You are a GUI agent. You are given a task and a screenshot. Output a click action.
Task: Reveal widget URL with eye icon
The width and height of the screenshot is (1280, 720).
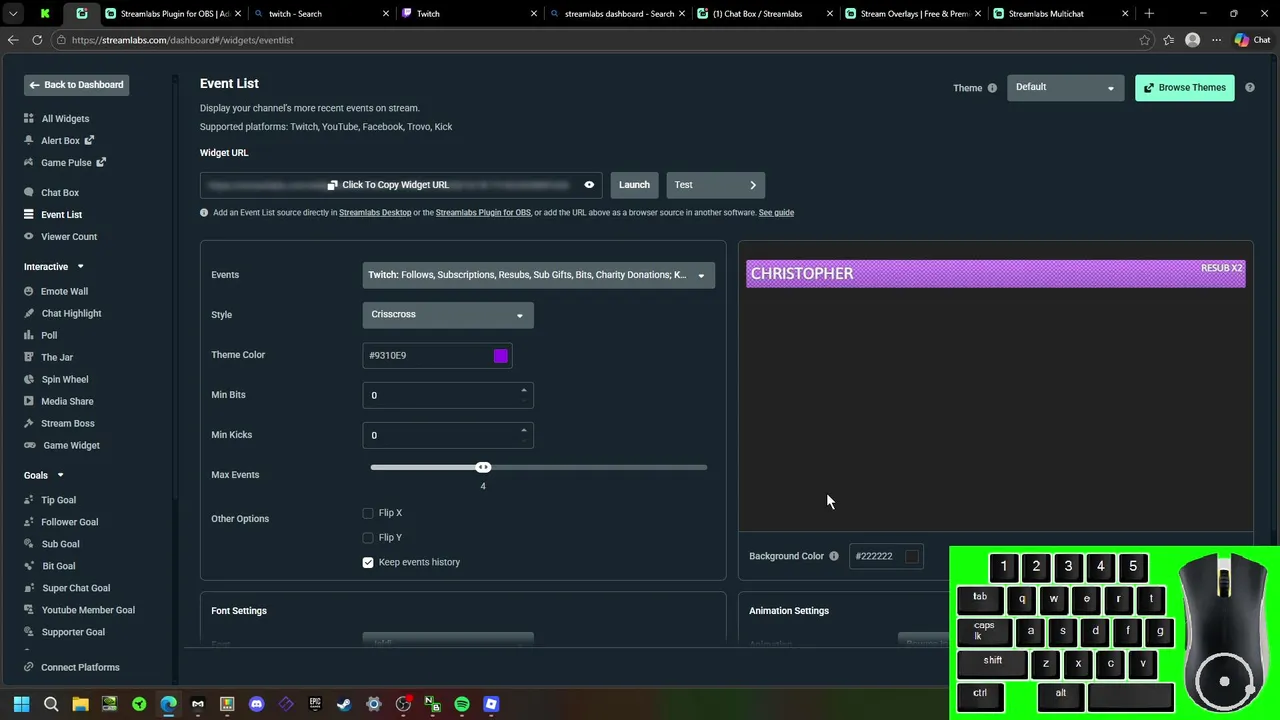tap(589, 185)
